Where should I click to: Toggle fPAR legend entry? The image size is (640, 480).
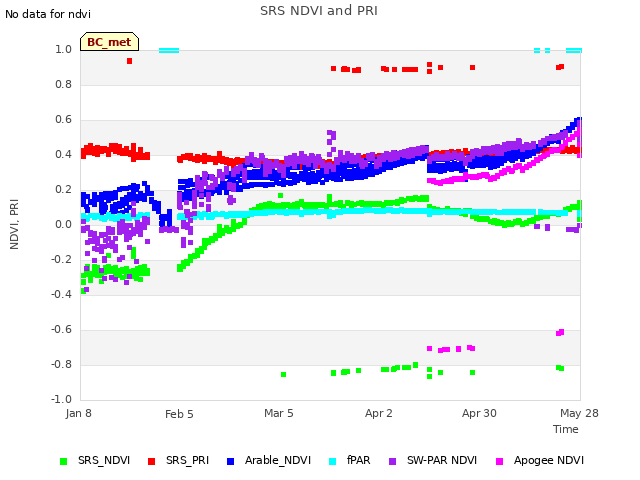(350, 460)
